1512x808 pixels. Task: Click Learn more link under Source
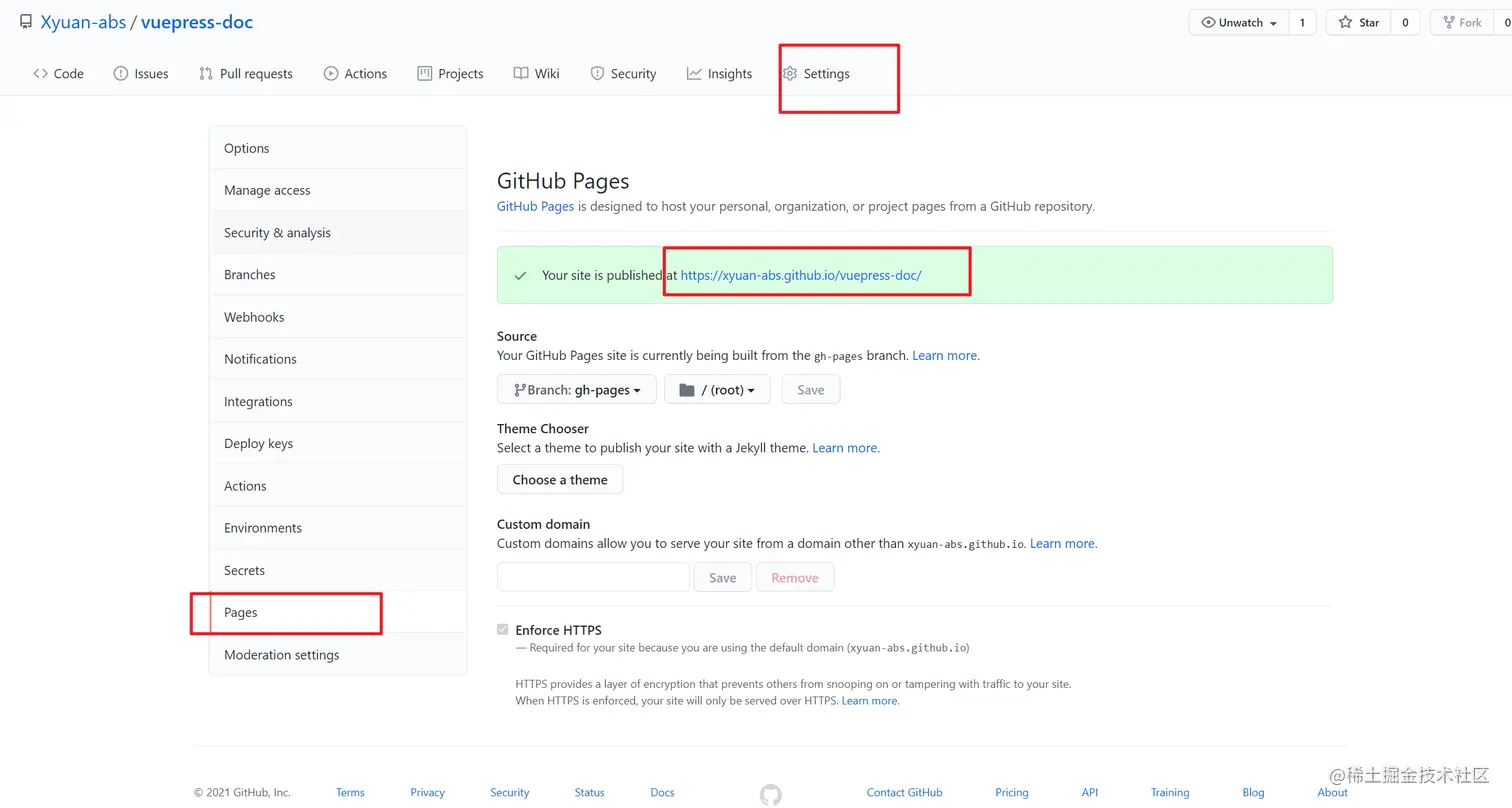pos(944,355)
